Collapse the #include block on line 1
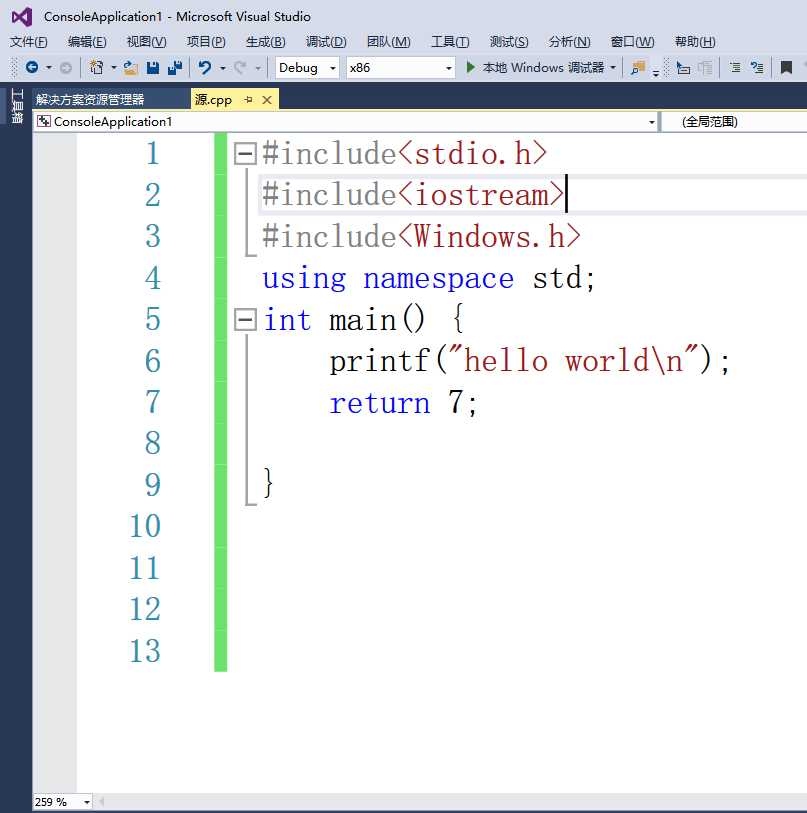Screen dimensions: 807x813 (x=245, y=153)
